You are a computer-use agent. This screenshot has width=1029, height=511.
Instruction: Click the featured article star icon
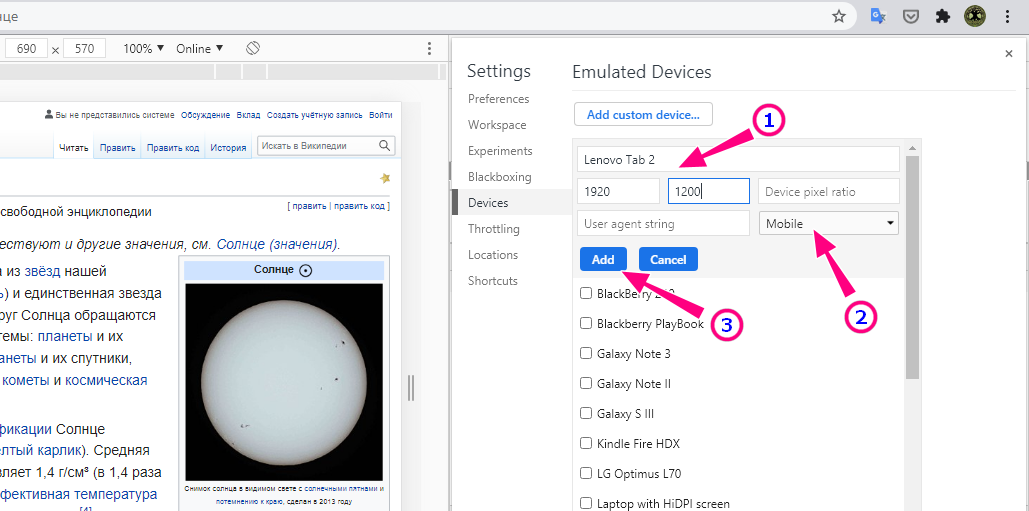point(385,178)
